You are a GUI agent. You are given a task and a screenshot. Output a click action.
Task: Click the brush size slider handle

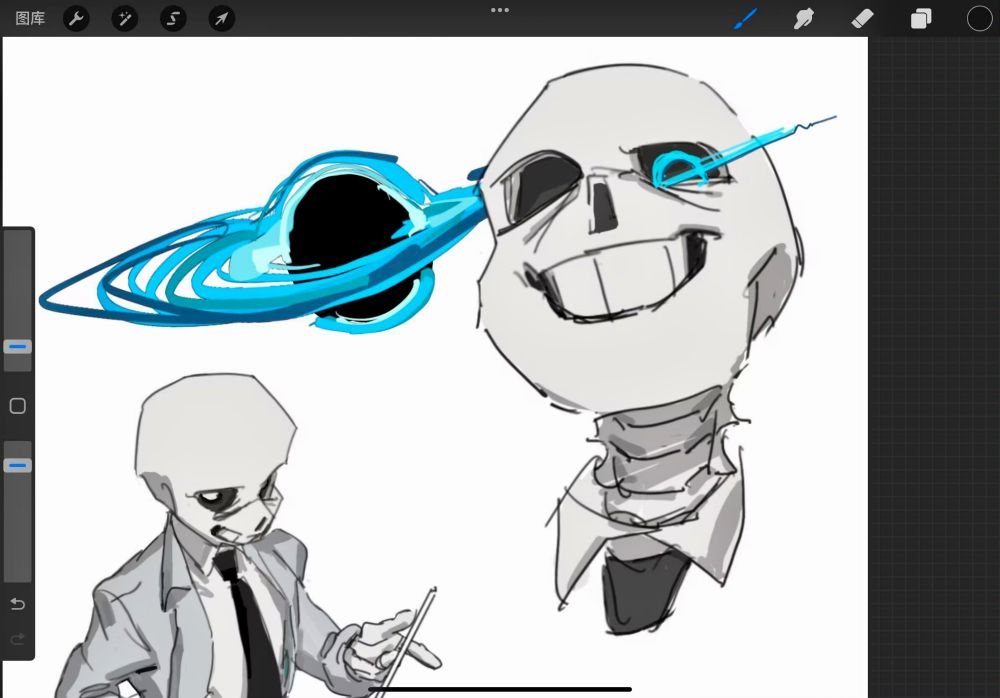pyautogui.click(x=18, y=346)
